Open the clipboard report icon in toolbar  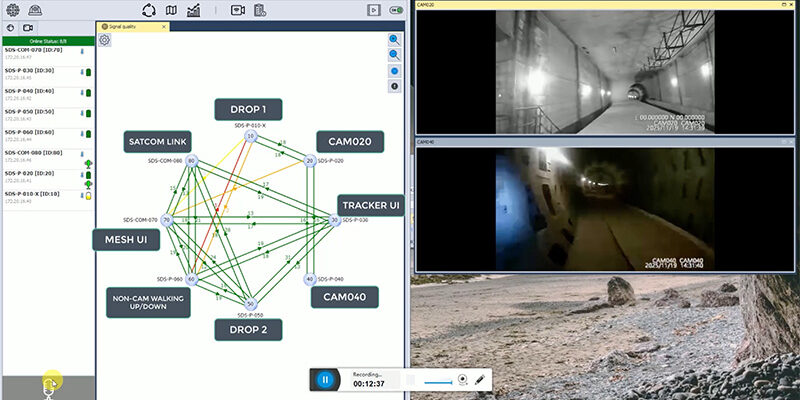point(260,10)
